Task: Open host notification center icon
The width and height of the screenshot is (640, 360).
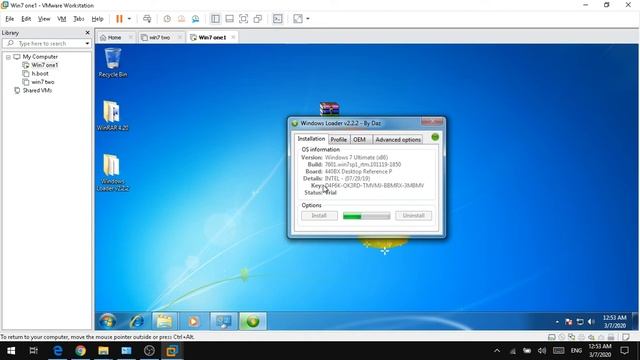Action: (624, 351)
